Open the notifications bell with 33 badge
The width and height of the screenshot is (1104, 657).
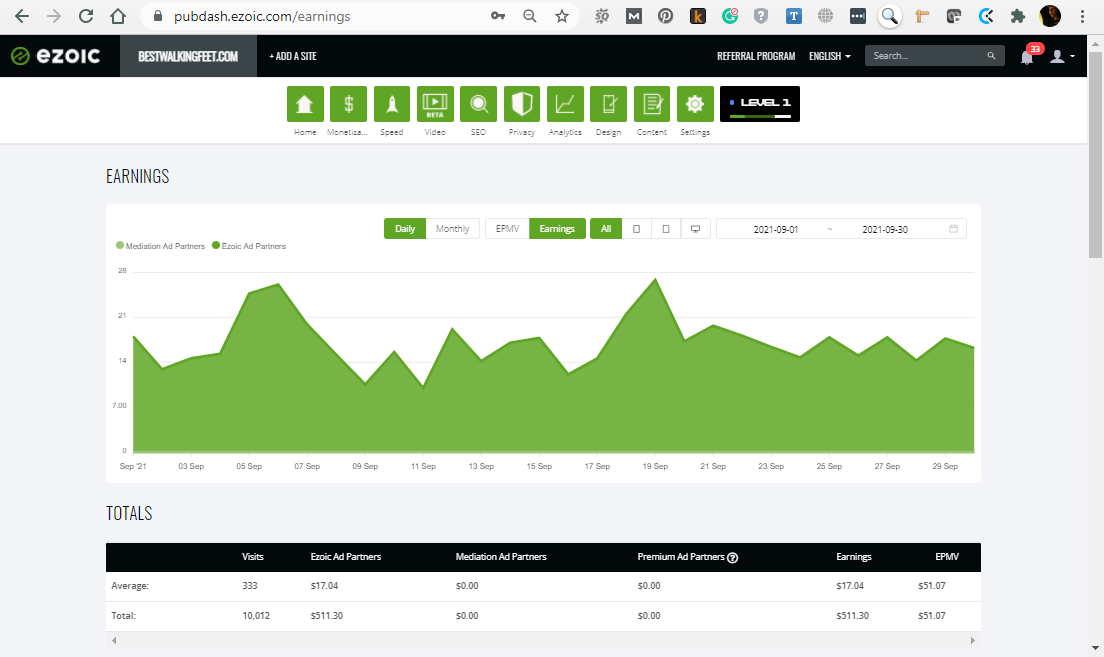point(1027,56)
